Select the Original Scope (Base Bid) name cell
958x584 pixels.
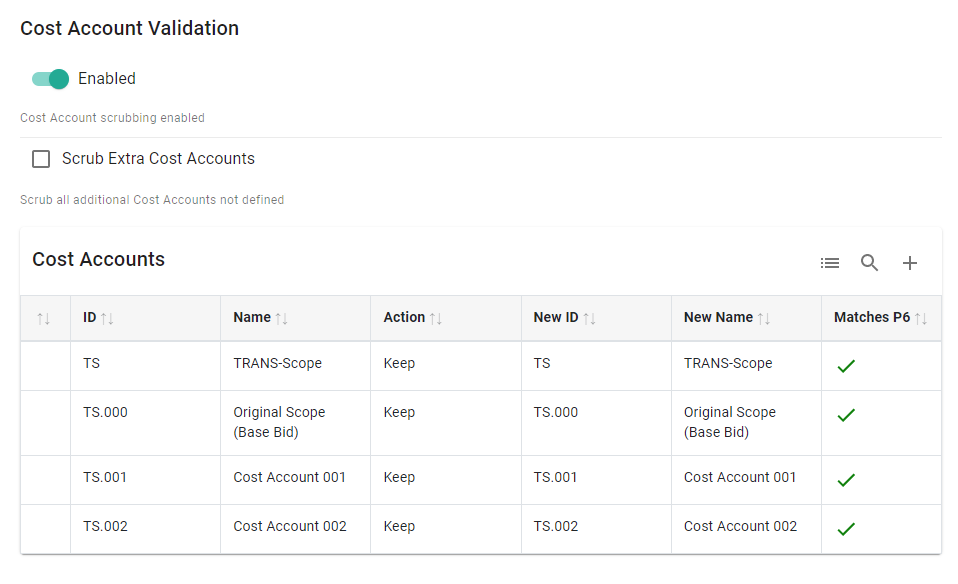279,422
